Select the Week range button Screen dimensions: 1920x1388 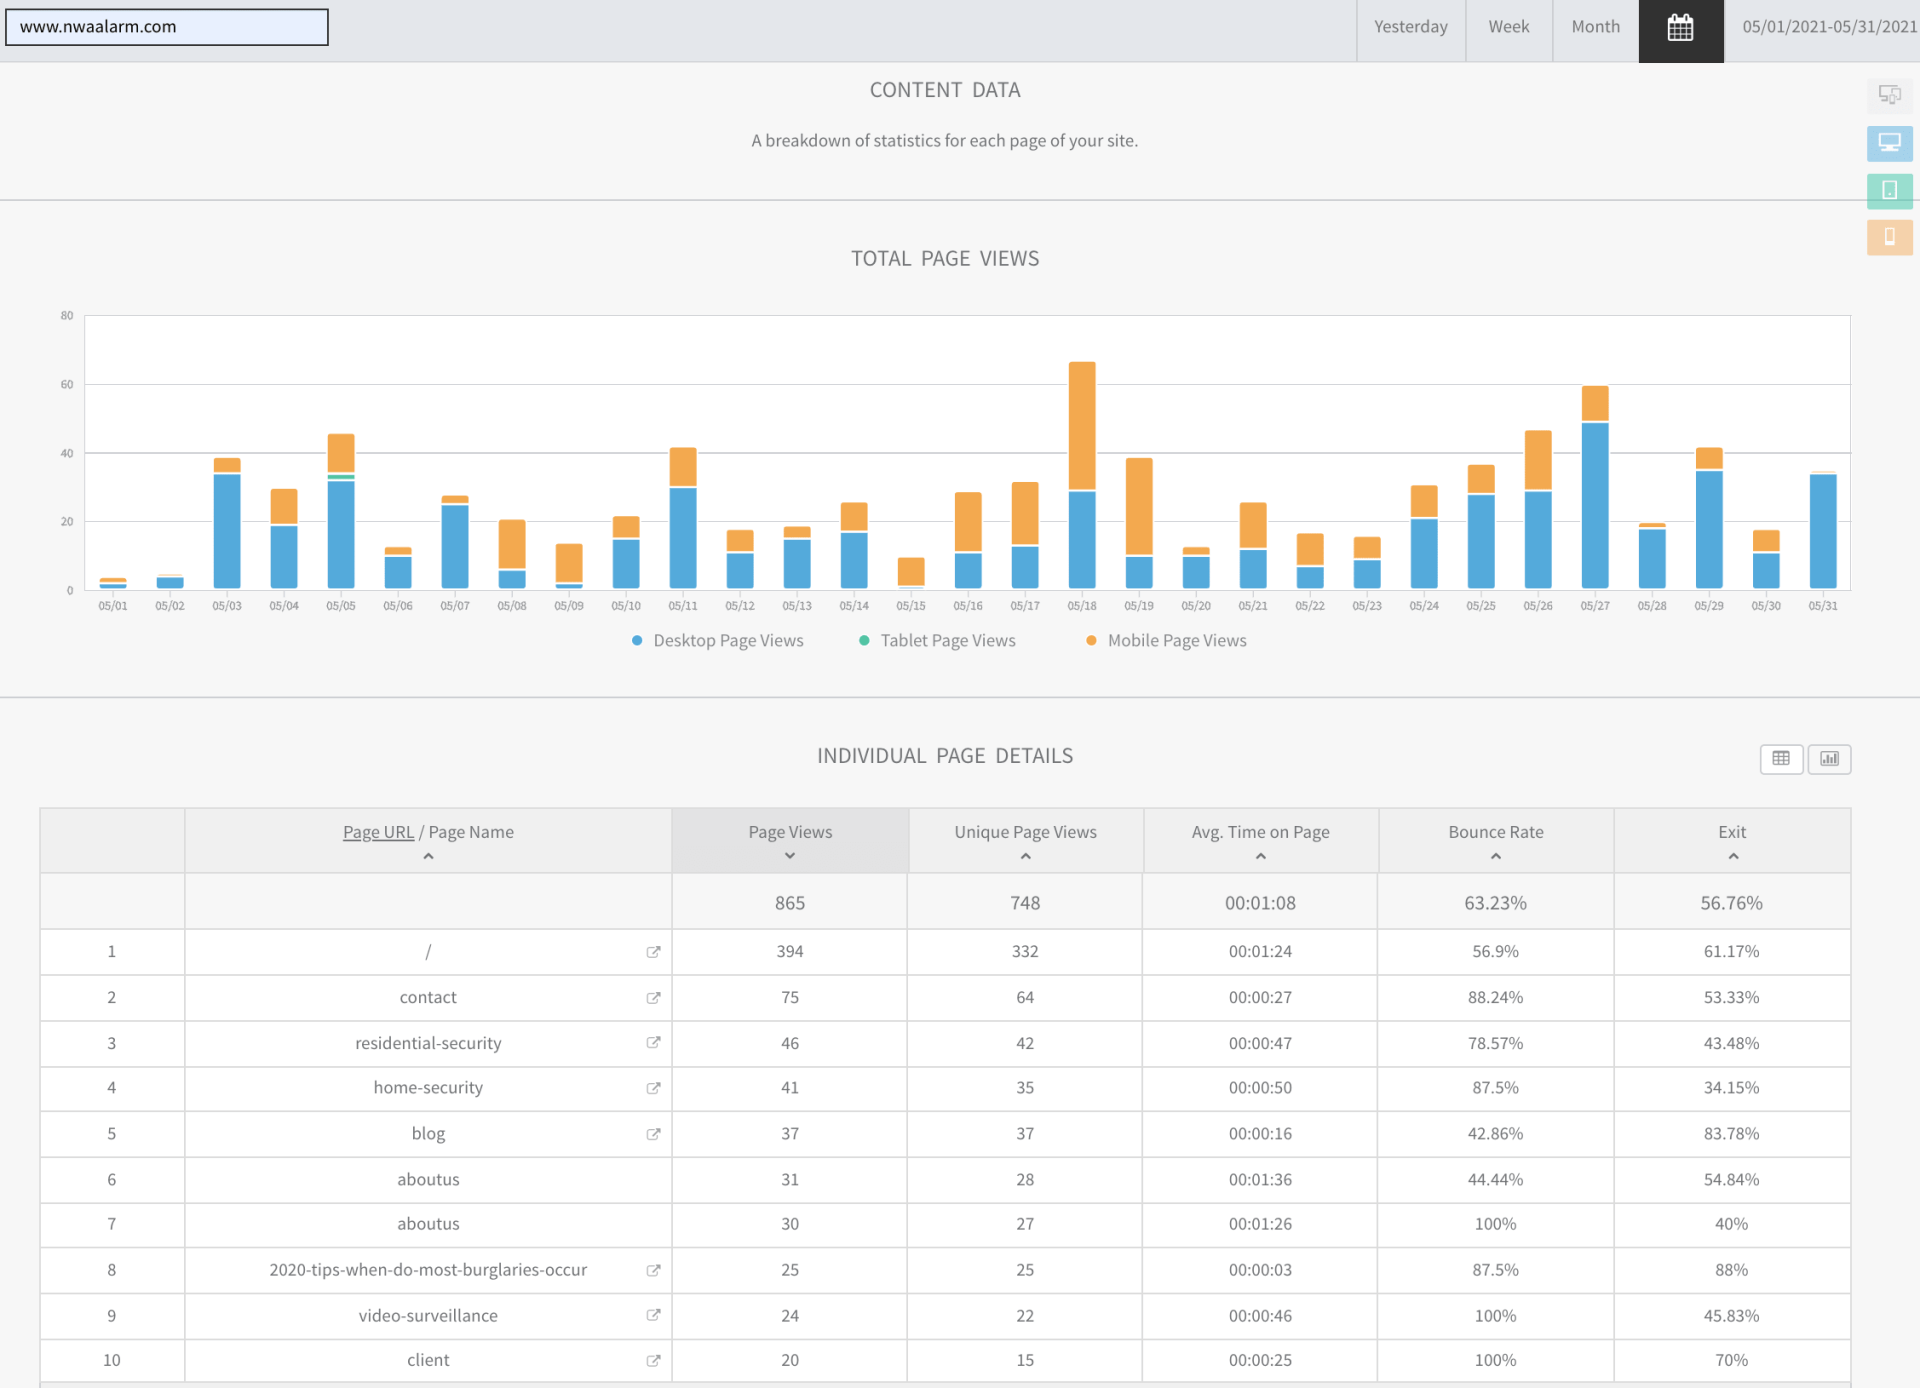[1508, 28]
